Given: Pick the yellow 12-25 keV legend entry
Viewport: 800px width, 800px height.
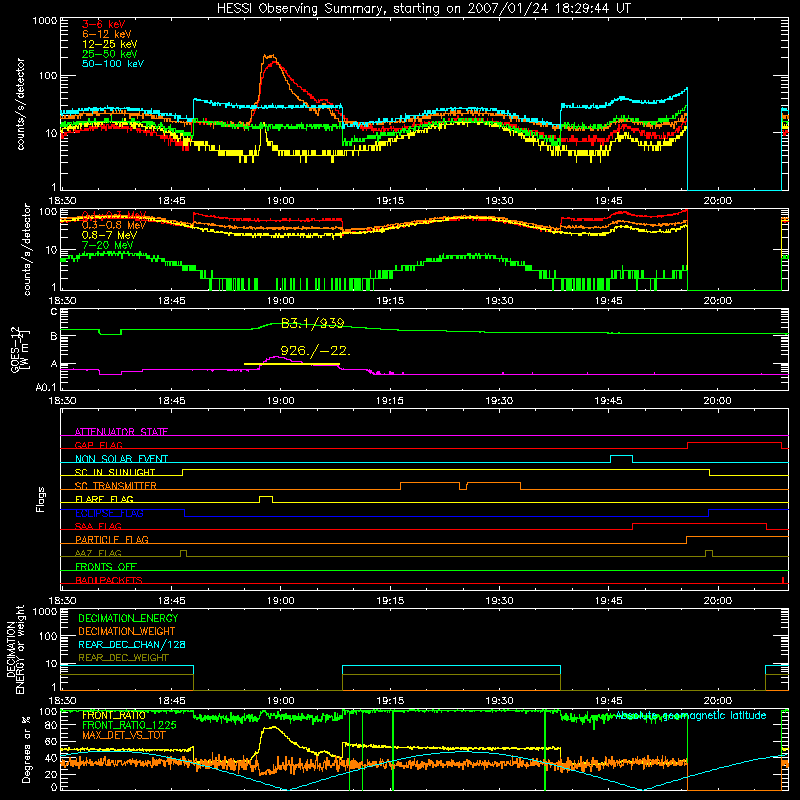Looking at the screenshot, I should 109,44.
